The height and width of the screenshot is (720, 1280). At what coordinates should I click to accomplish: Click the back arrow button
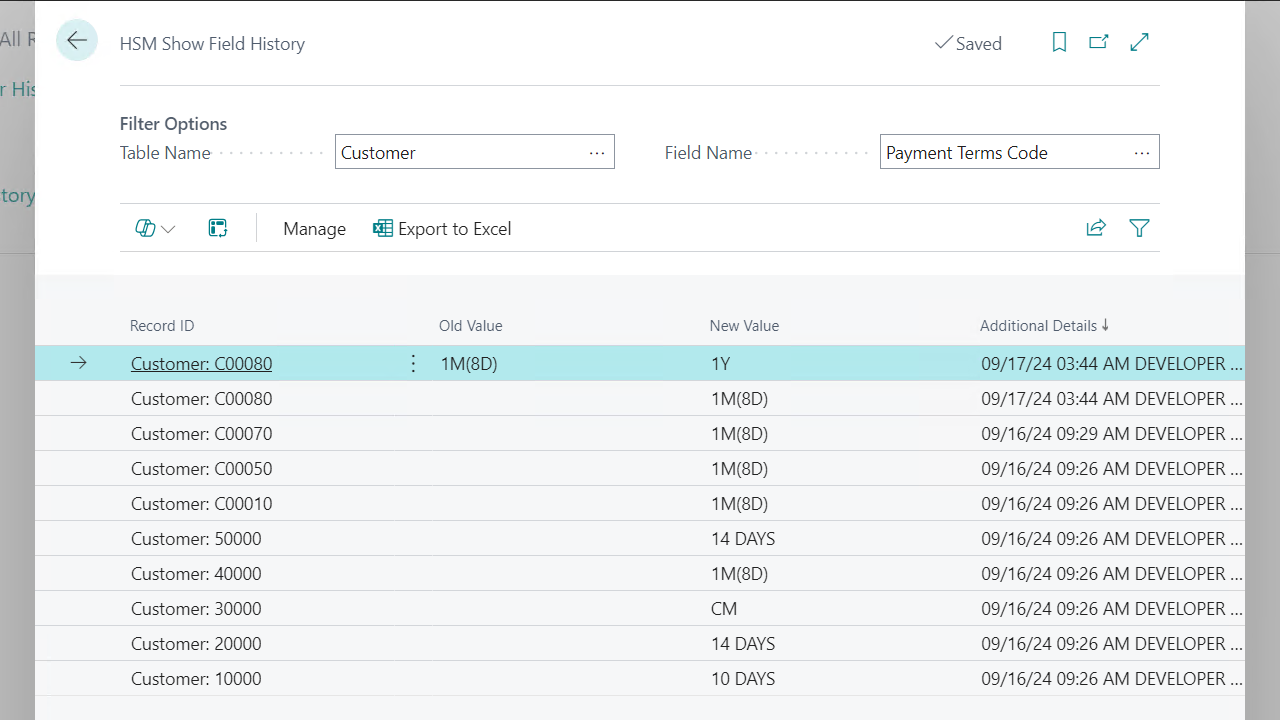[x=77, y=41]
